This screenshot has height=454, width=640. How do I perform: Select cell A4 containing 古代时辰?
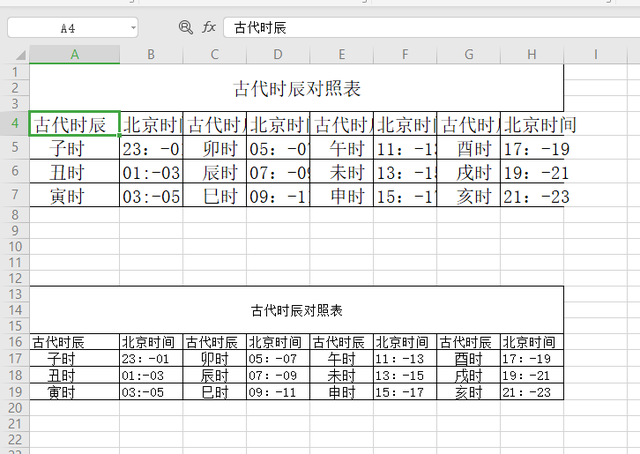coord(74,123)
